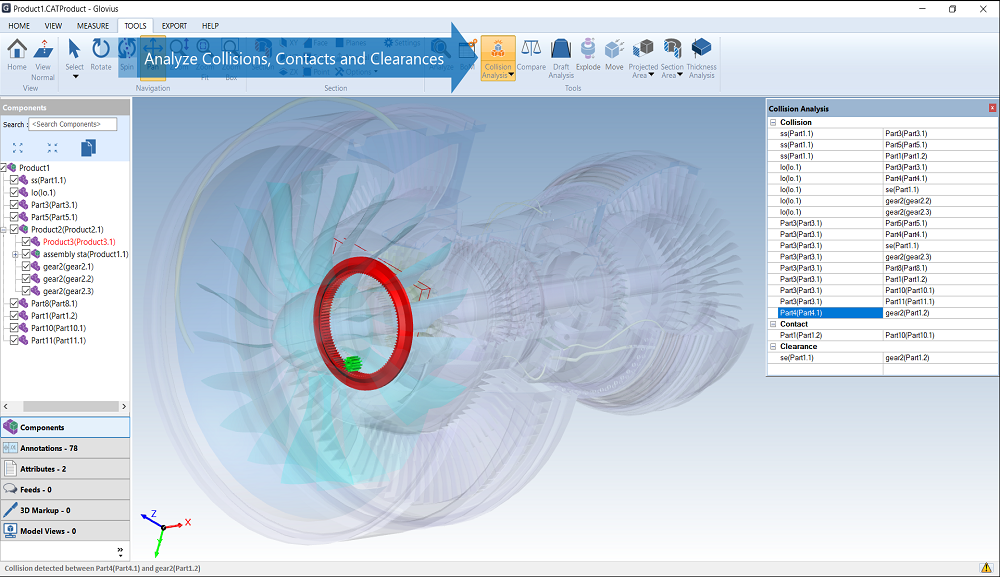Image resolution: width=1000 pixels, height=577 pixels.
Task: Open the EXPORT ribbon tab
Action: pos(174,26)
